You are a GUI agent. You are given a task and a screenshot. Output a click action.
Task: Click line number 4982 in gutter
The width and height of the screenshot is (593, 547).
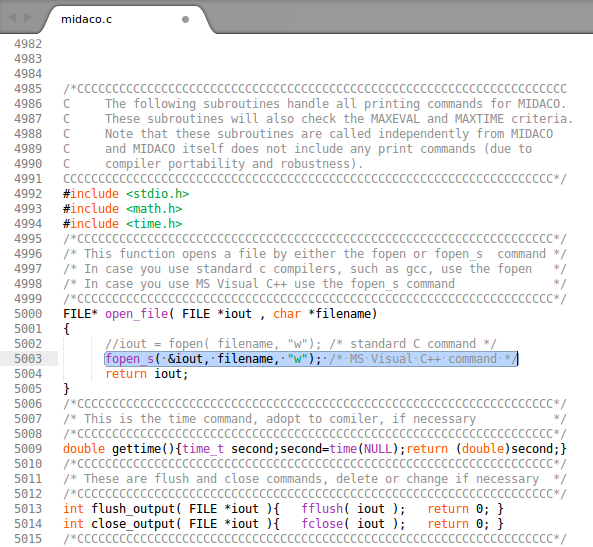click(28, 44)
